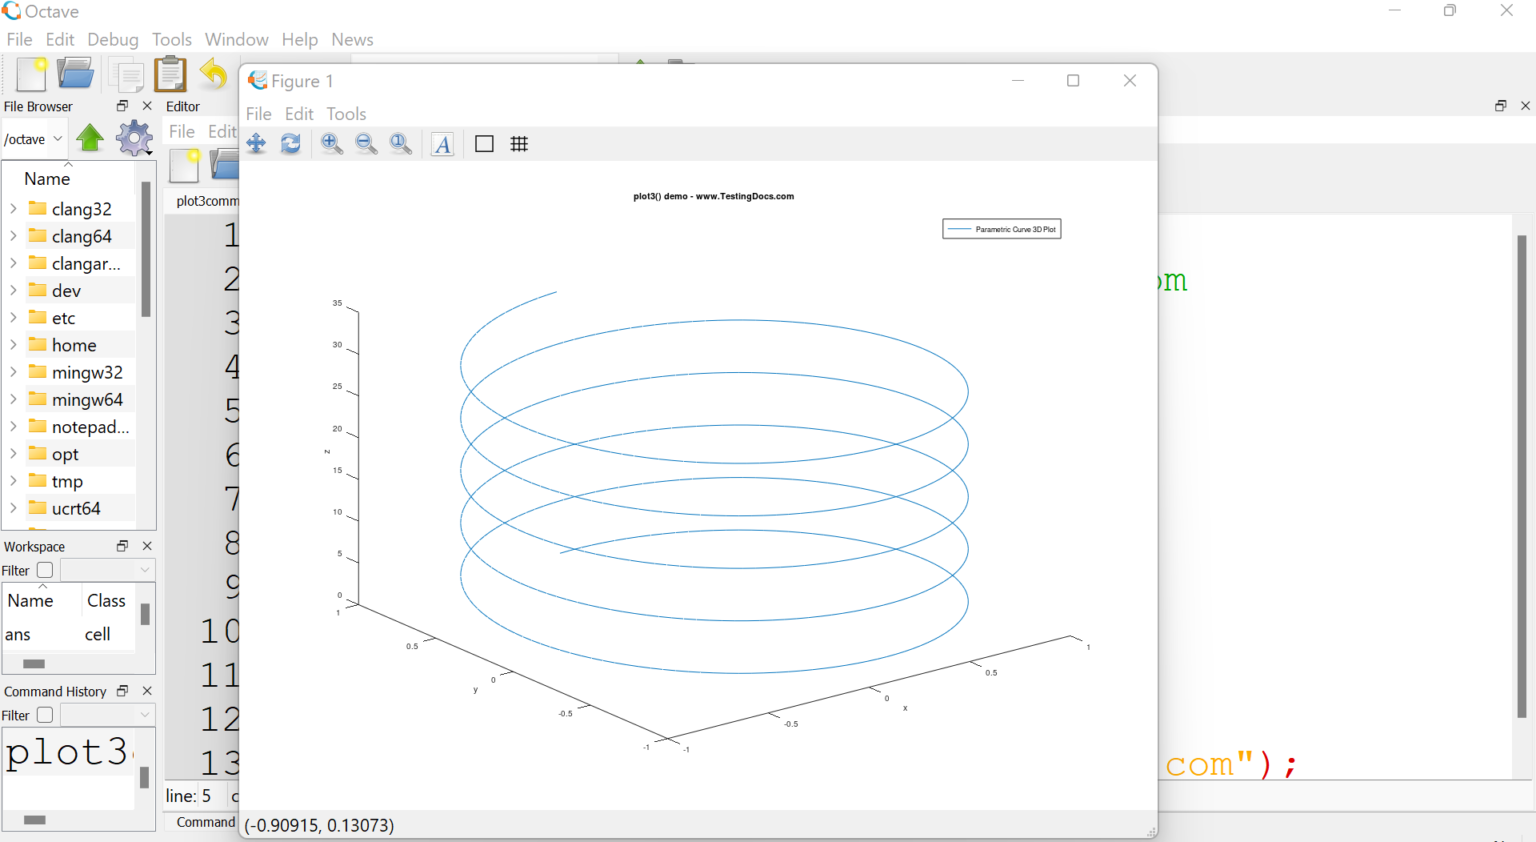Enable the Workspace filter checkbox
This screenshot has width=1536, height=842.
43,569
